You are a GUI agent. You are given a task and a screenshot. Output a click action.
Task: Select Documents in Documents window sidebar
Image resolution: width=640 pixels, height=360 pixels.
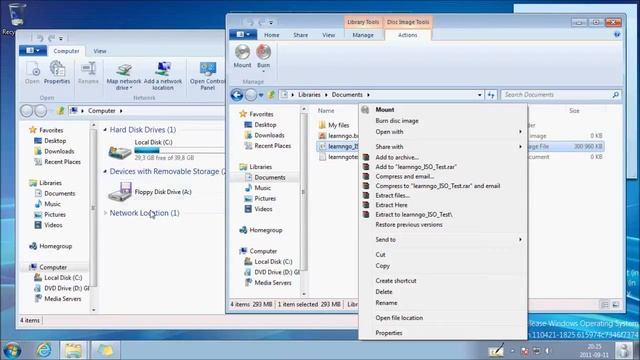(270, 178)
